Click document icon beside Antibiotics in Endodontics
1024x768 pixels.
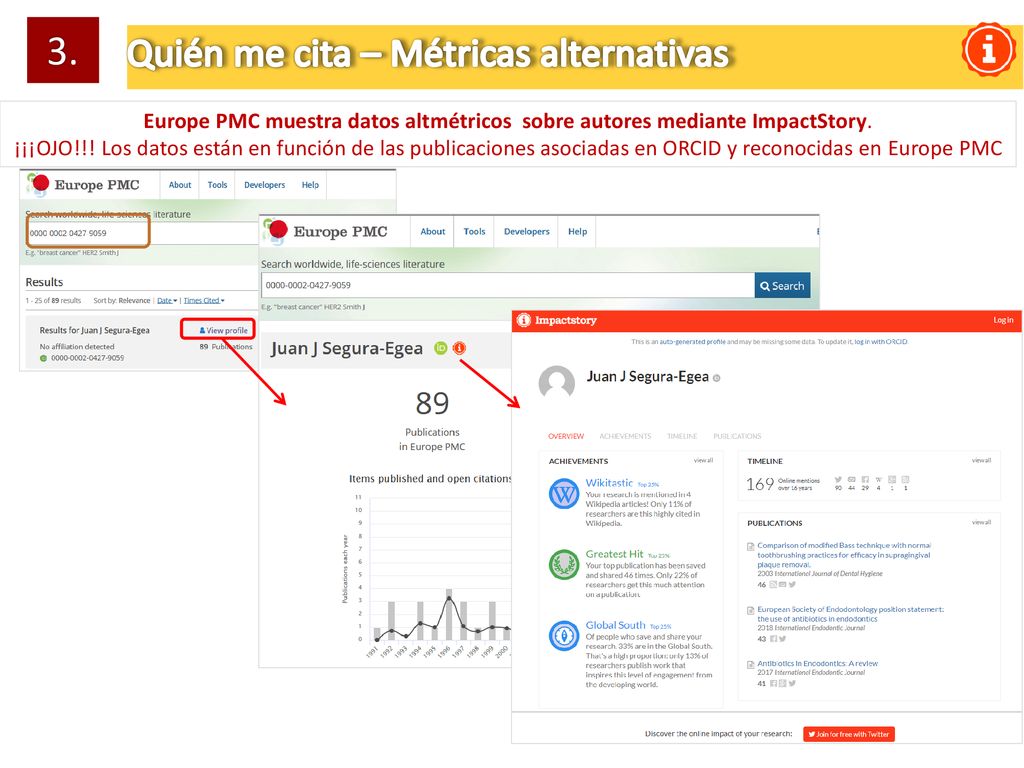tap(751, 664)
